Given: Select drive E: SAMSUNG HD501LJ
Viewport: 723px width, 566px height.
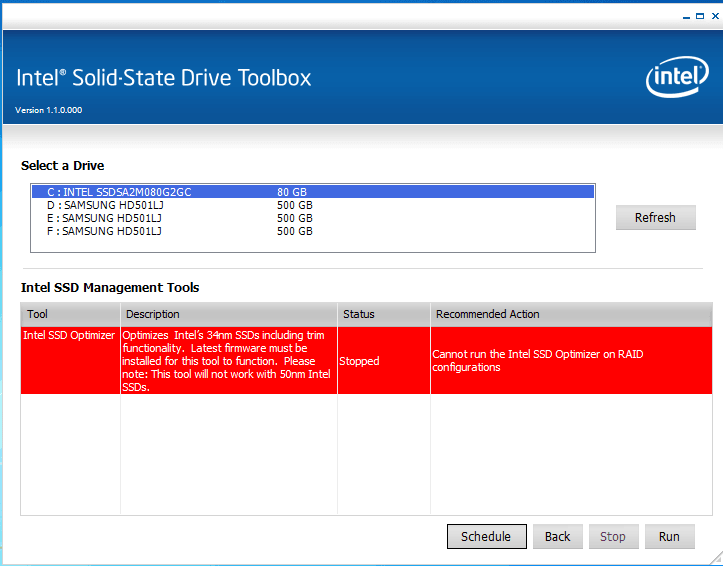Looking at the screenshot, I should (313, 218).
